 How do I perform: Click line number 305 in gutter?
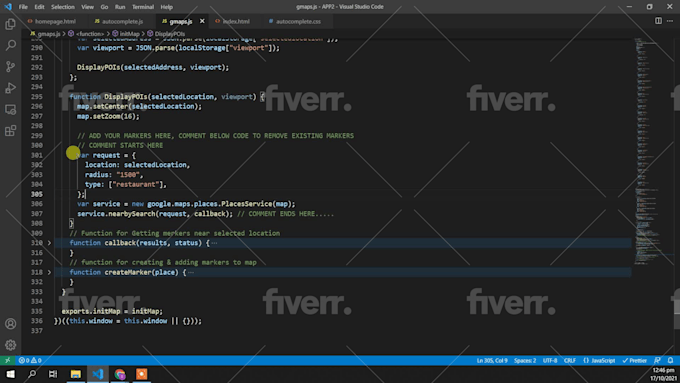tap(37, 194)
